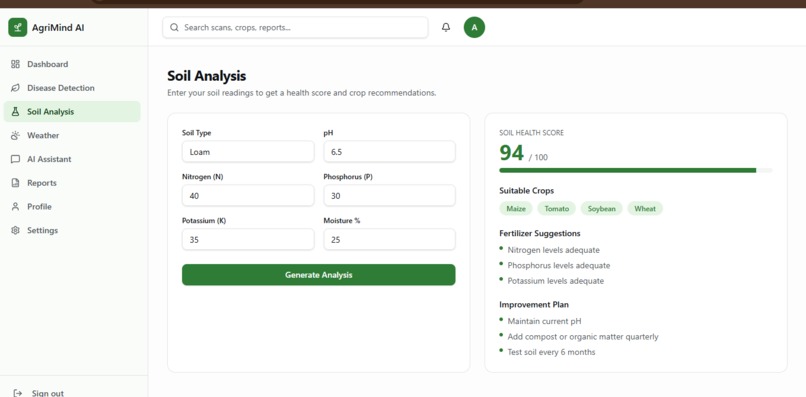Image resolution: width=806 pixels, height=397 pixels.
Task: Go to Dashboard in the sidebar
Action: (x=72, y=64)
